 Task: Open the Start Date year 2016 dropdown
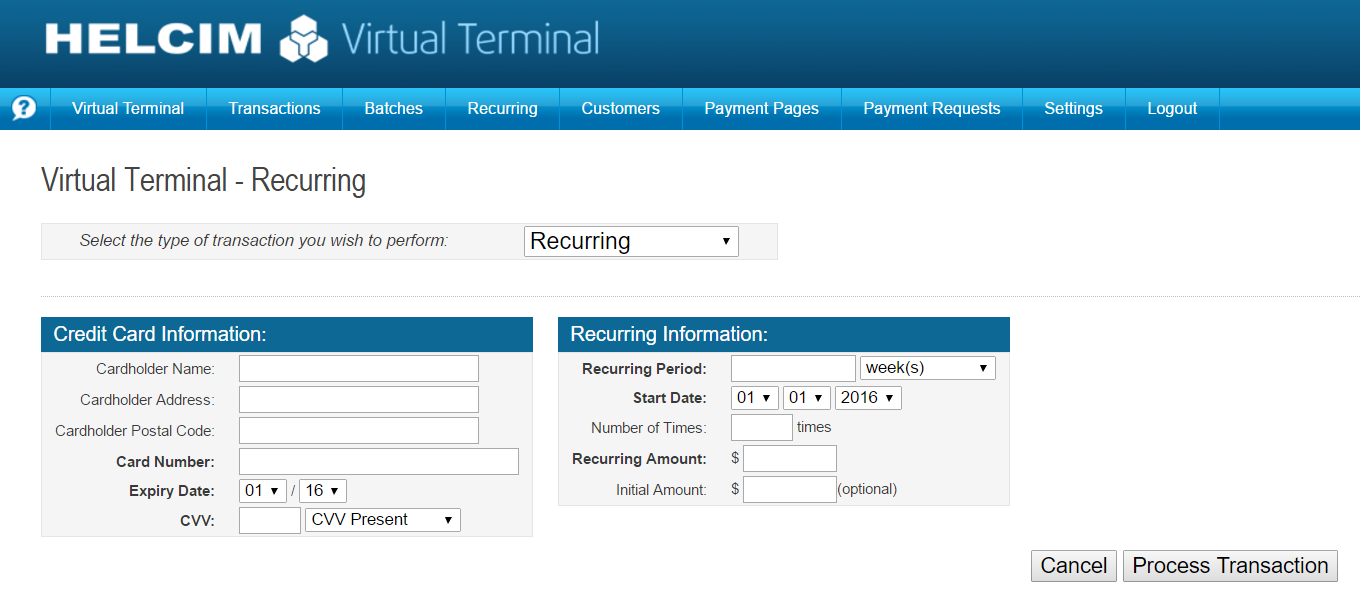868,397
